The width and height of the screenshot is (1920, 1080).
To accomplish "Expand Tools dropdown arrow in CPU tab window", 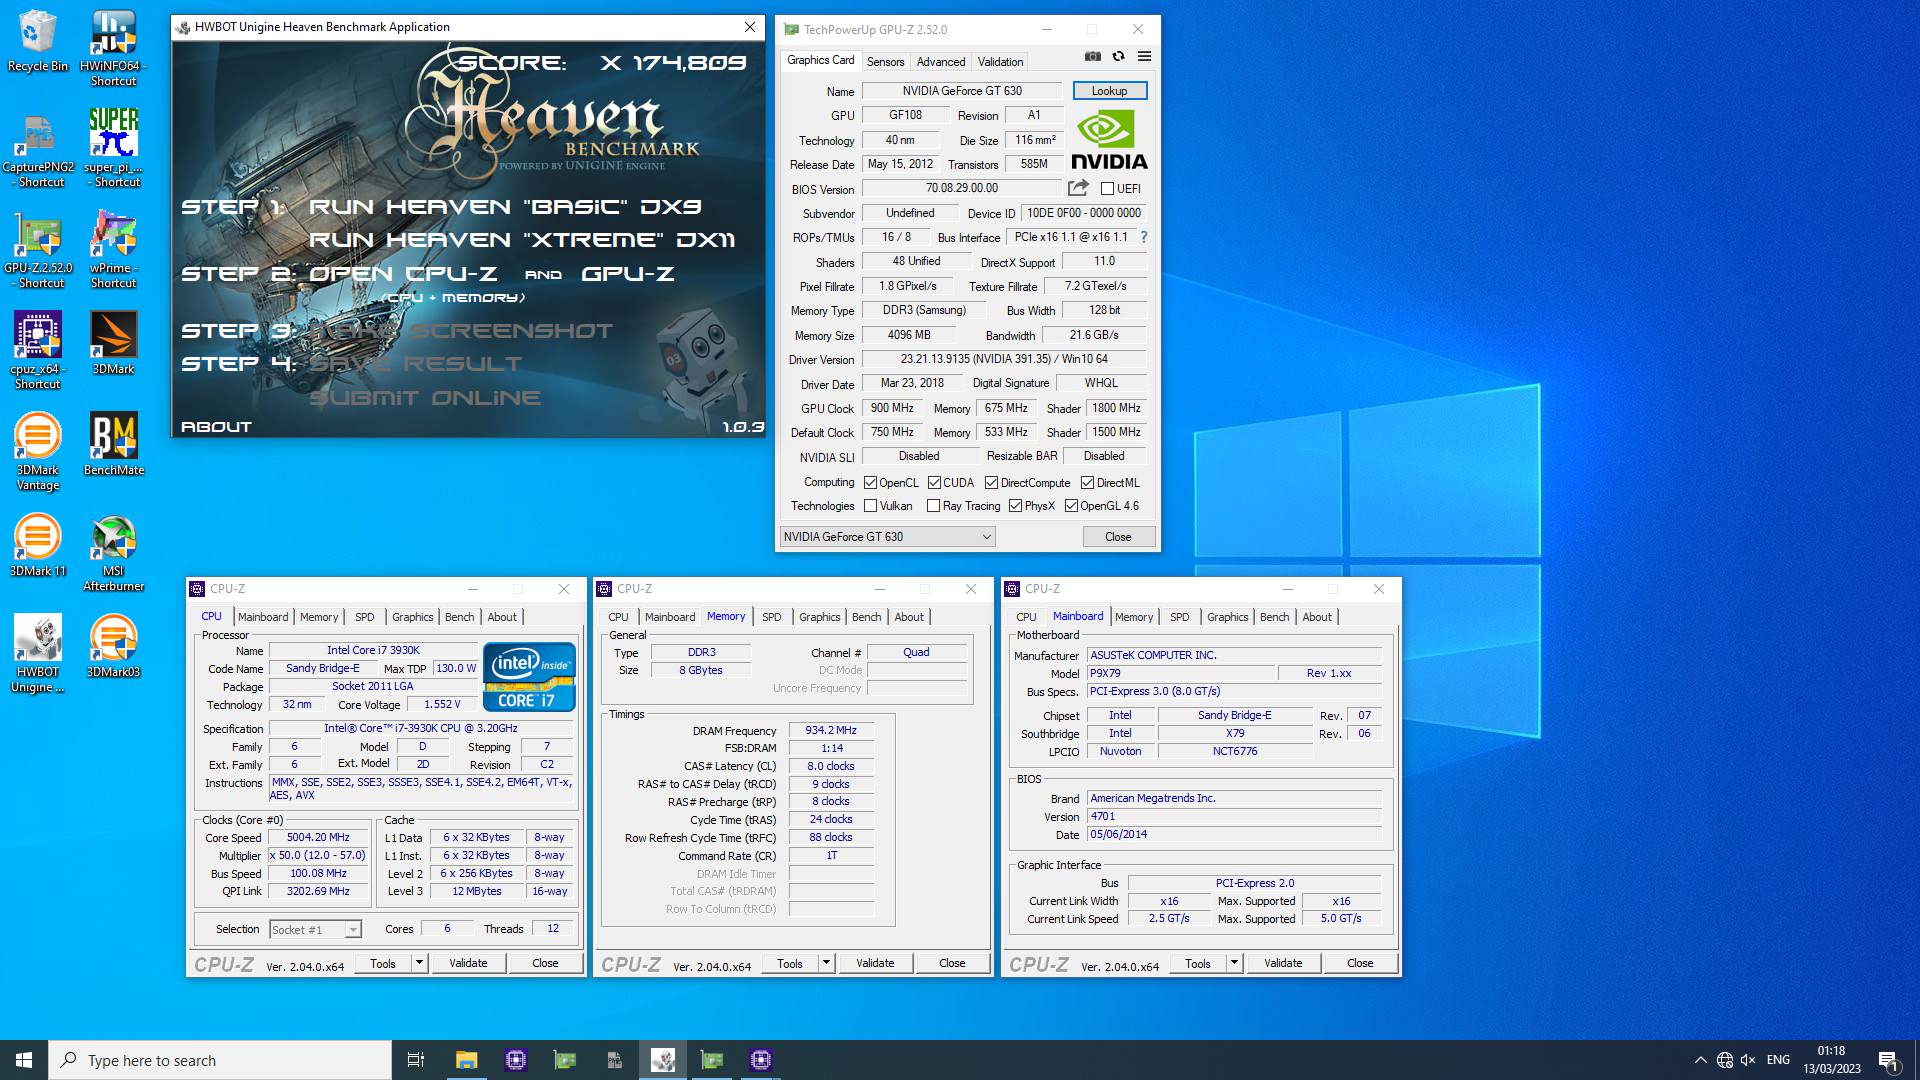I will point(419,963).
